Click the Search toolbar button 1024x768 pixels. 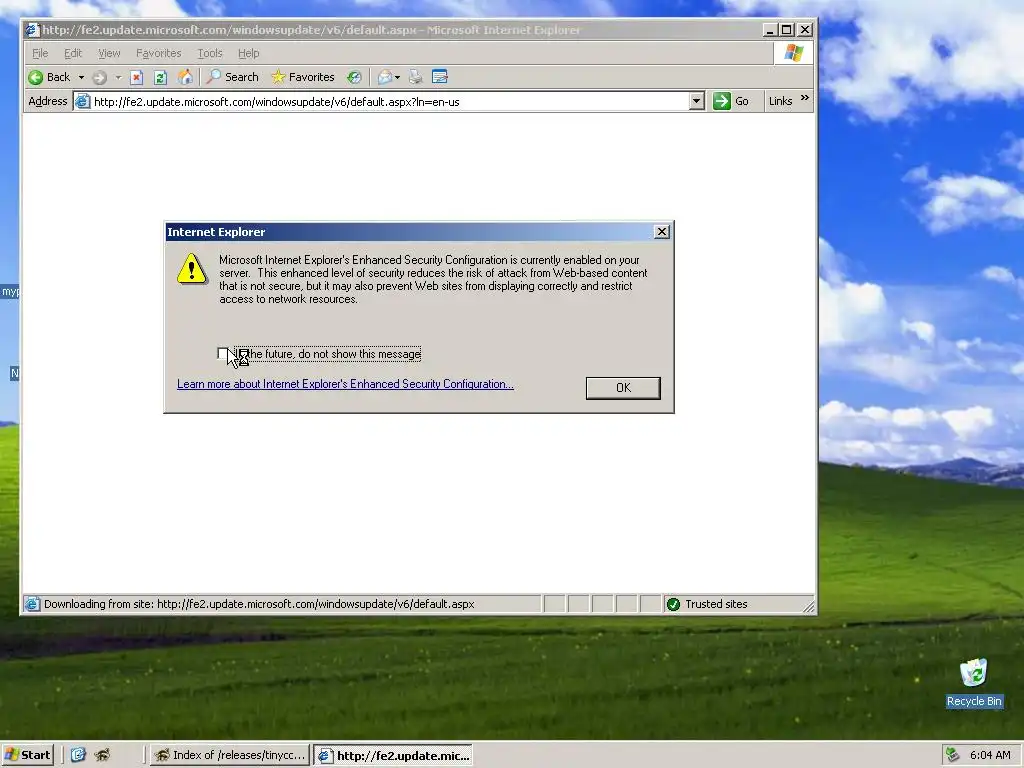pos(232,77)
